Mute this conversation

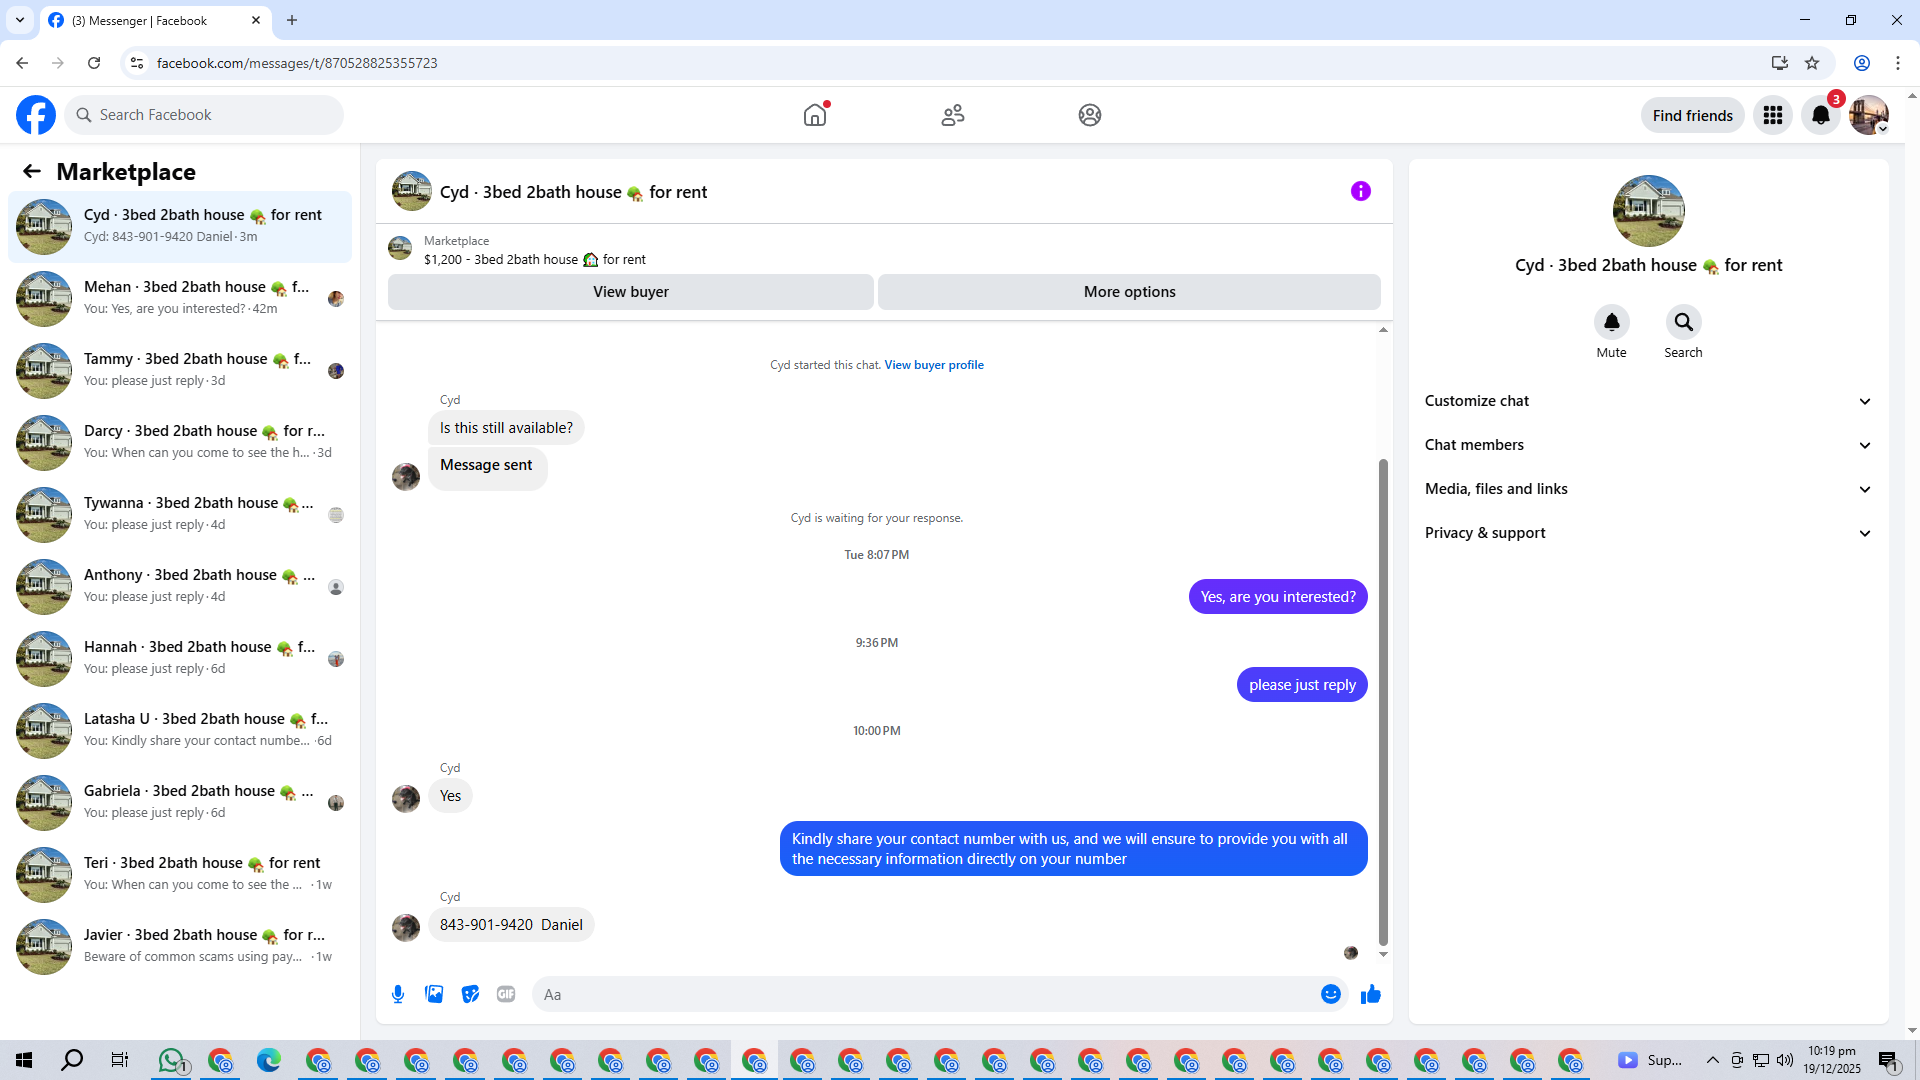click(1611, 322)
